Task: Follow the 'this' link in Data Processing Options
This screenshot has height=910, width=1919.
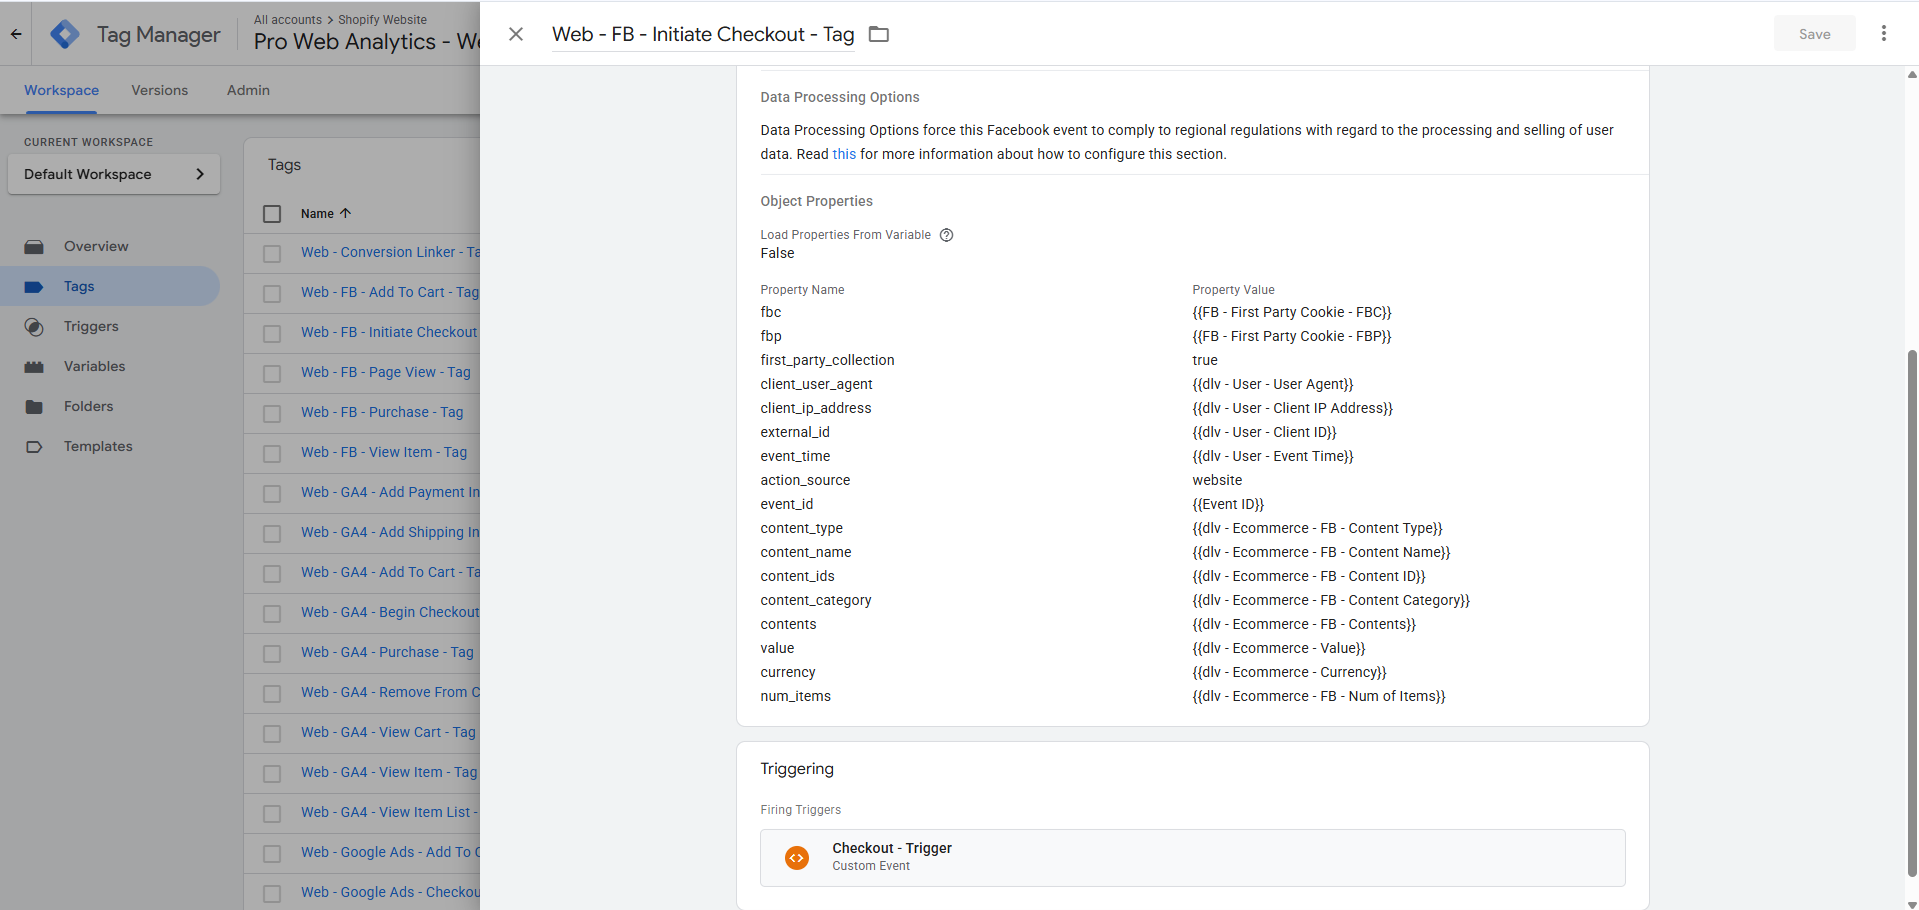Action: (x=844, y=154)
